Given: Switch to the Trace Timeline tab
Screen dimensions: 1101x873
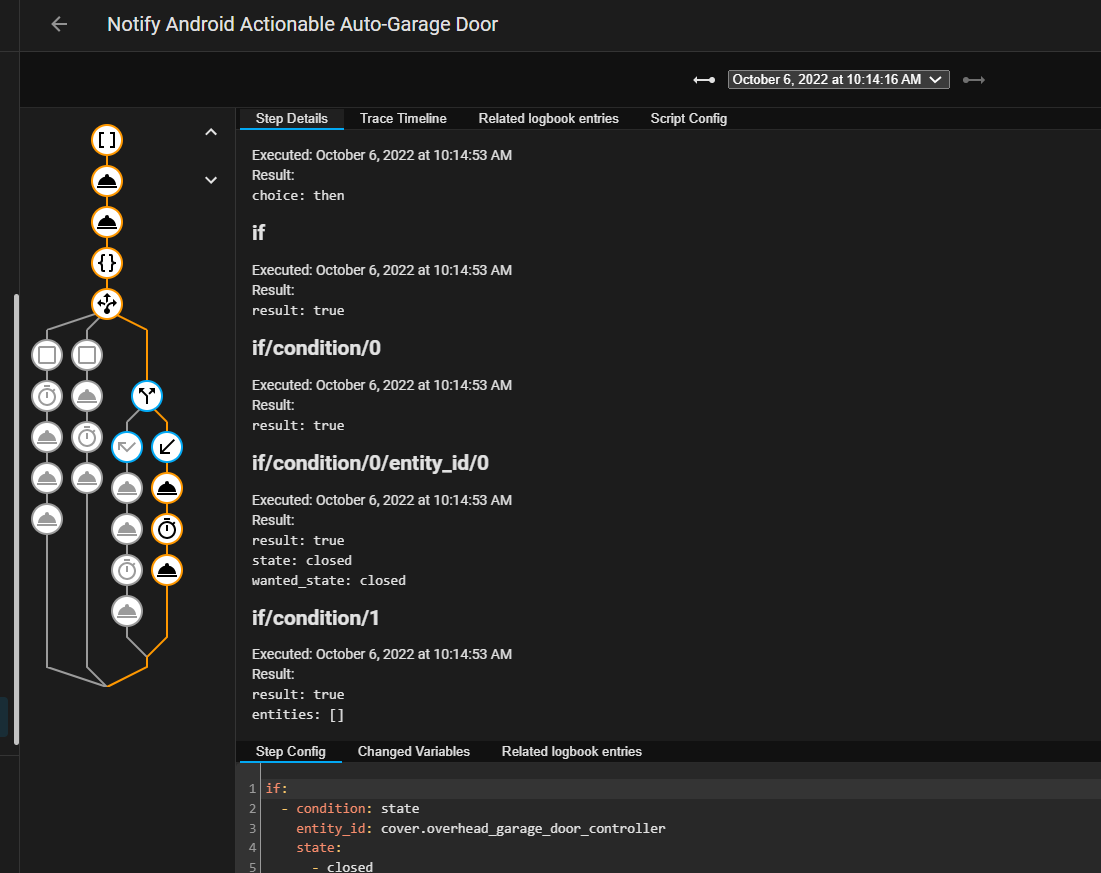Looking at the screenshot, I should pyautogui.click(x=402, y=118).
